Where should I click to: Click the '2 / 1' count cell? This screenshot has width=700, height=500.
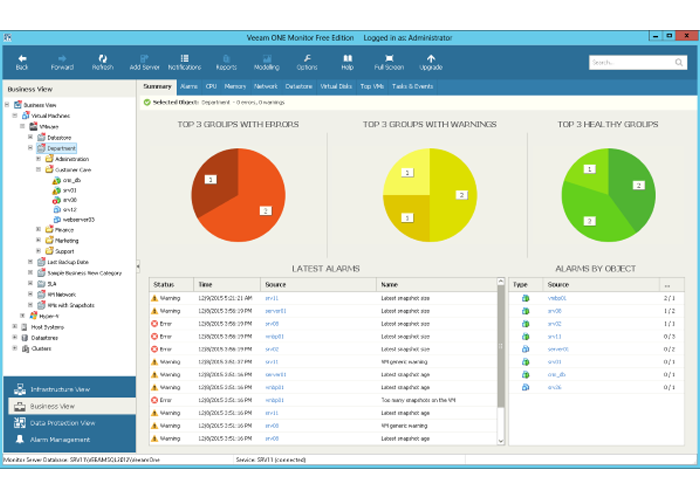click(x=669, y=298)
